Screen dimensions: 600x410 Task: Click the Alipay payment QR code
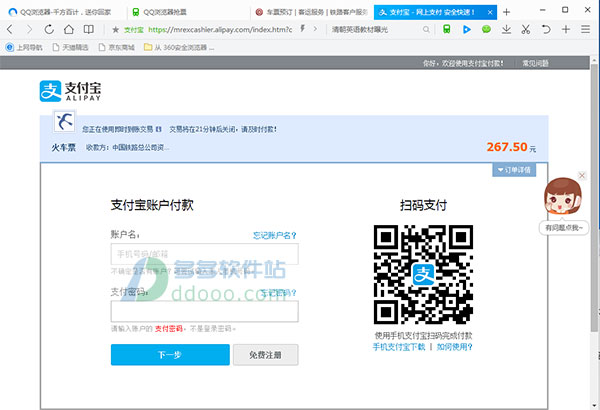(x=423, y=274)
